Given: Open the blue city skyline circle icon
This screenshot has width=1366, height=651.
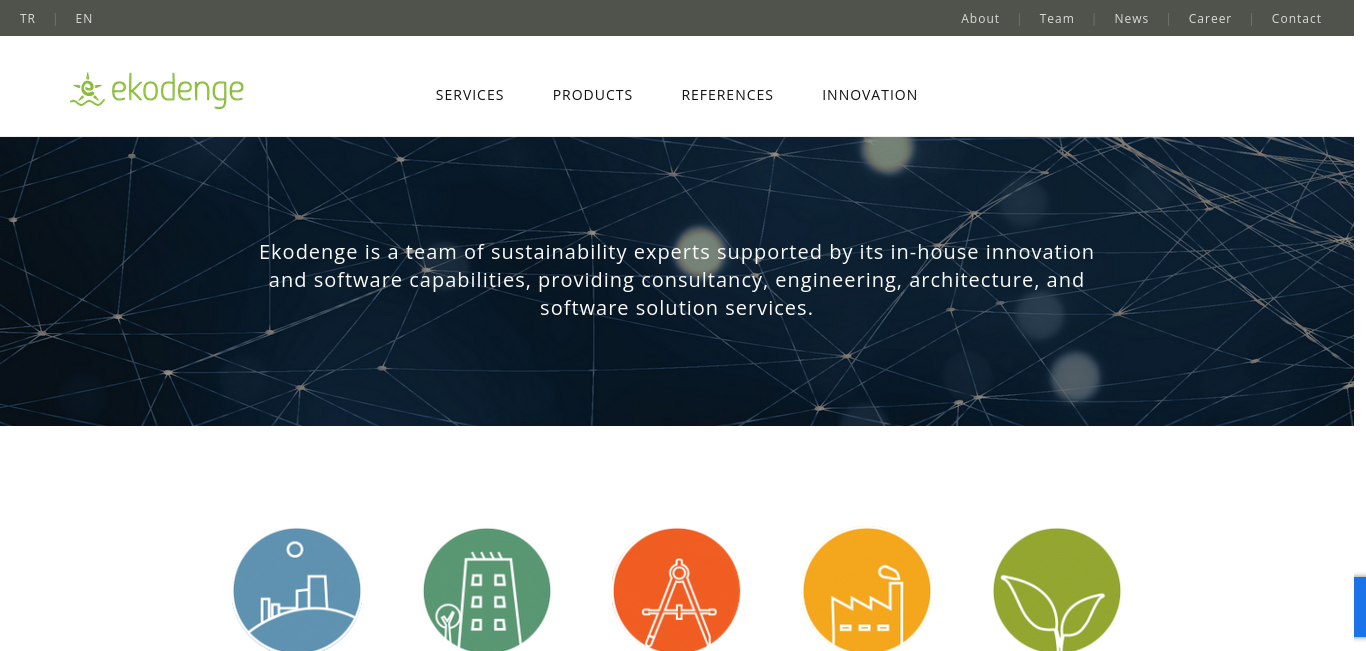Looking at the screenshot, I should pyautogui.click(x=297, y=590).
